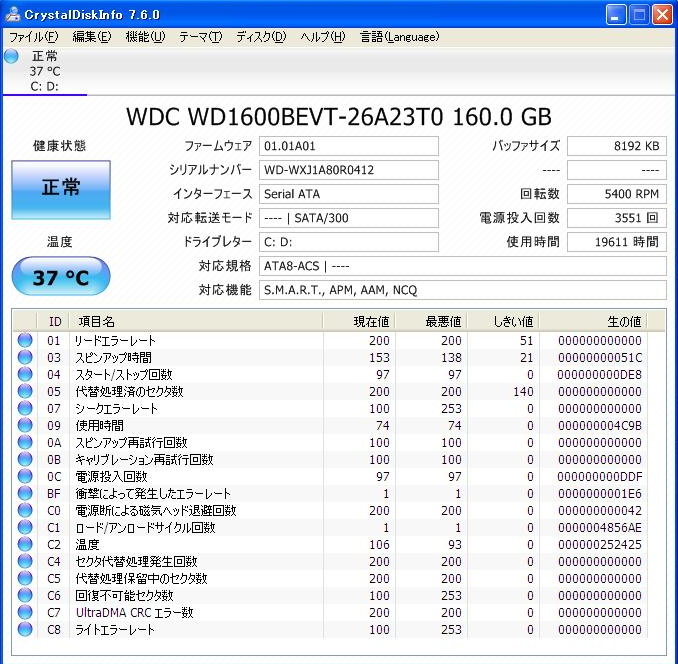Click the 生の値 column header

593,322
